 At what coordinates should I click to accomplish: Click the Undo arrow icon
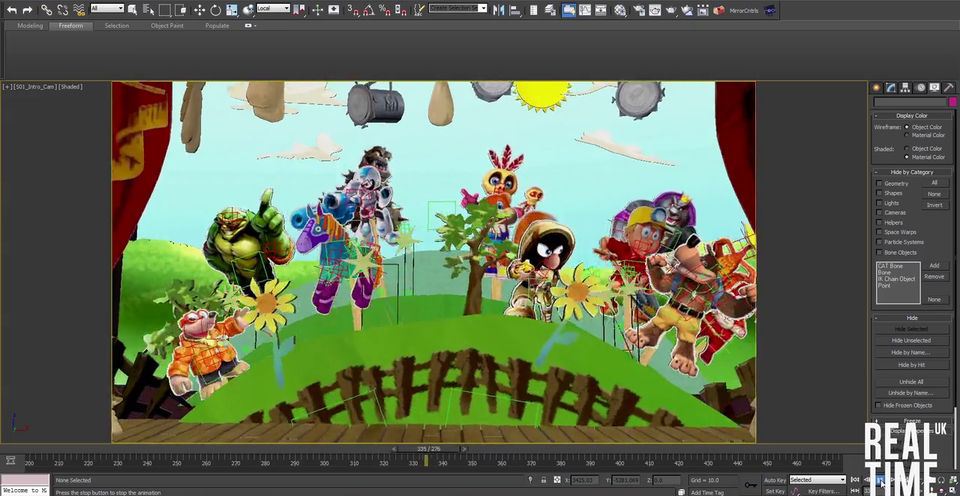(x=12, y=10)
